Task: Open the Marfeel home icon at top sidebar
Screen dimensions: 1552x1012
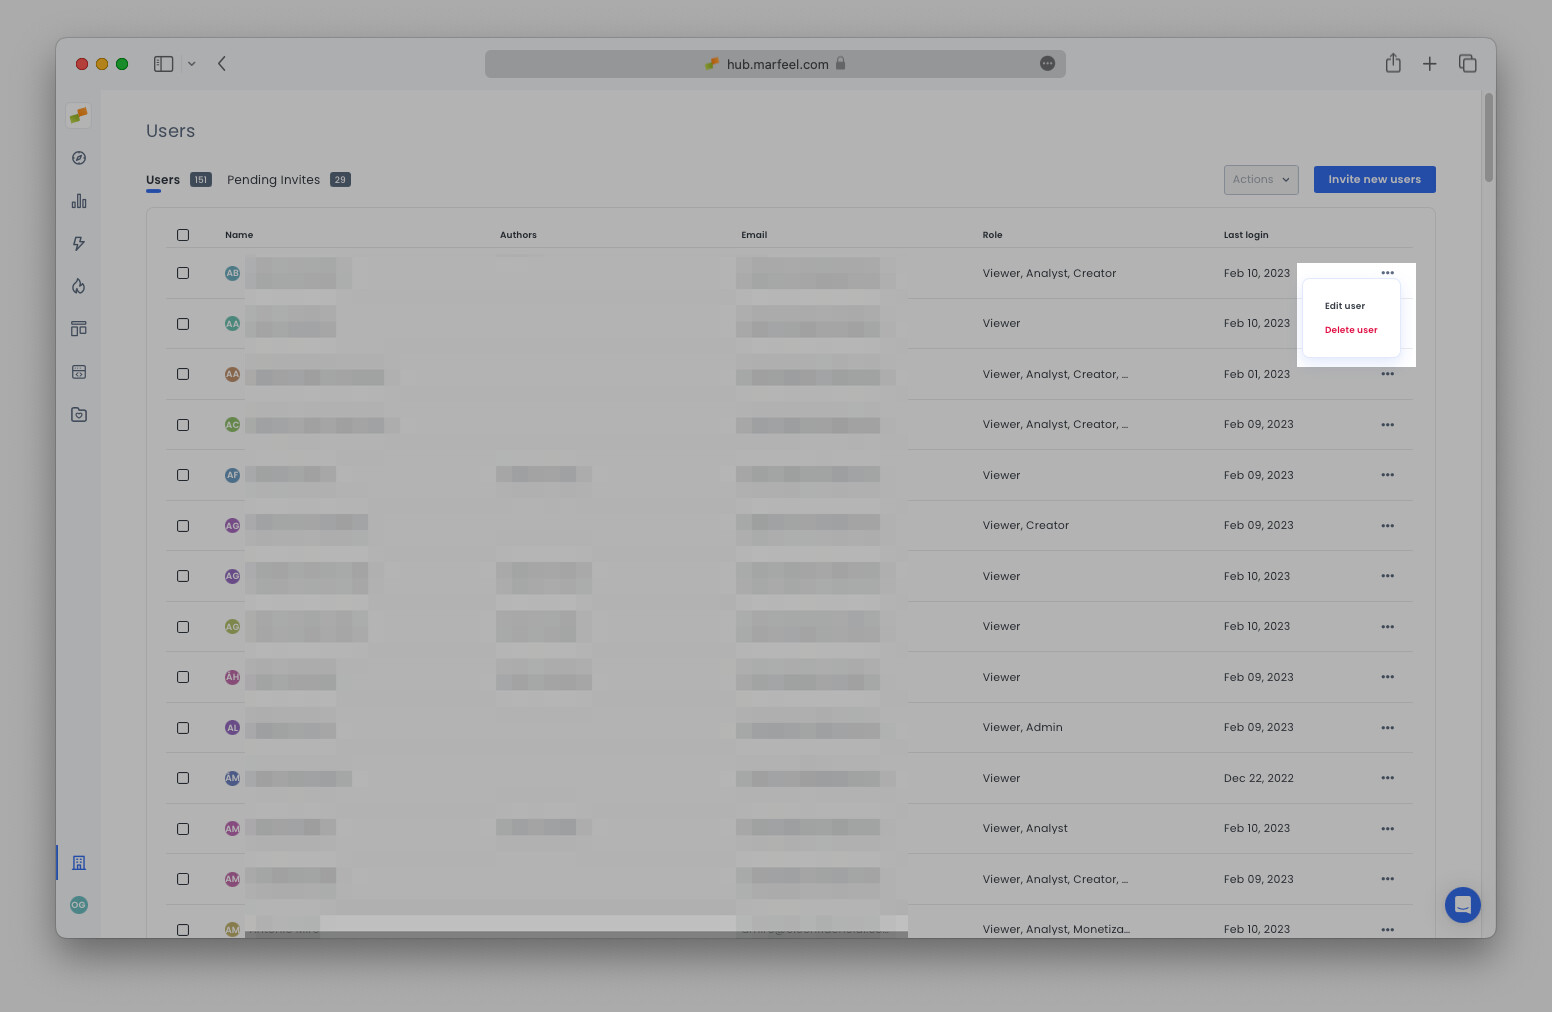Action: (78, 115)
